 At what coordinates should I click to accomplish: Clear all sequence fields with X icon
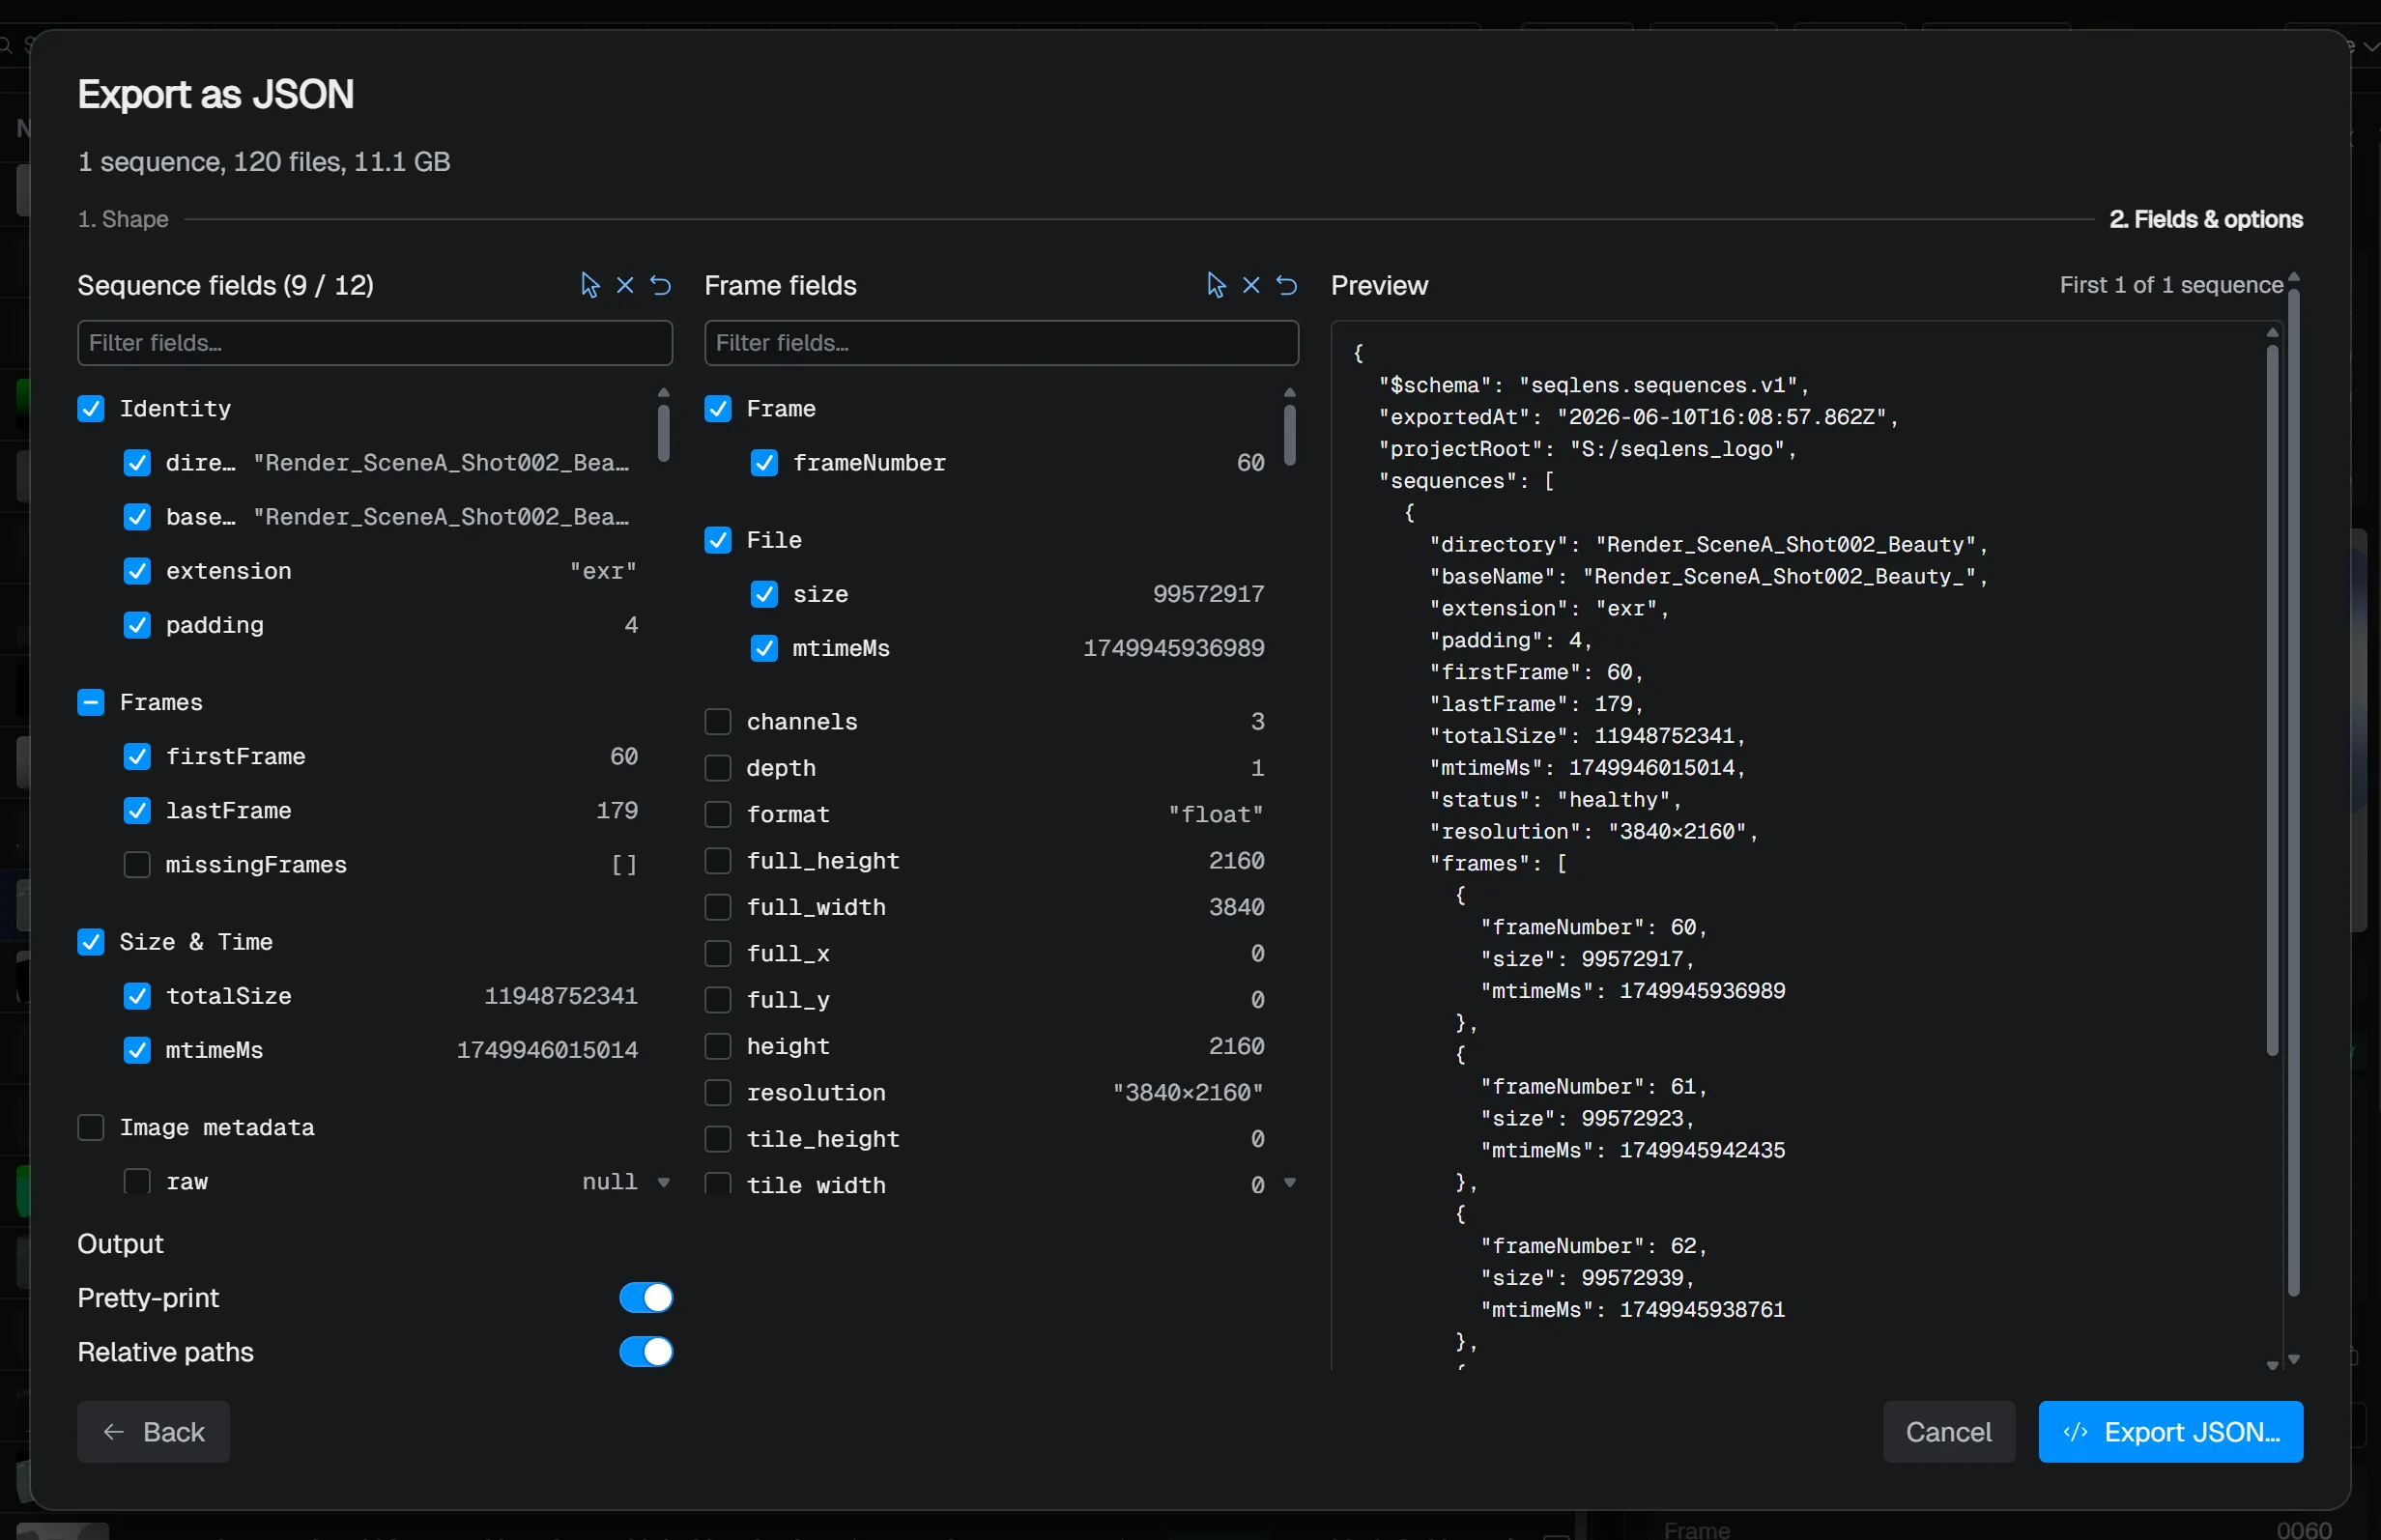tap(625, 286)
